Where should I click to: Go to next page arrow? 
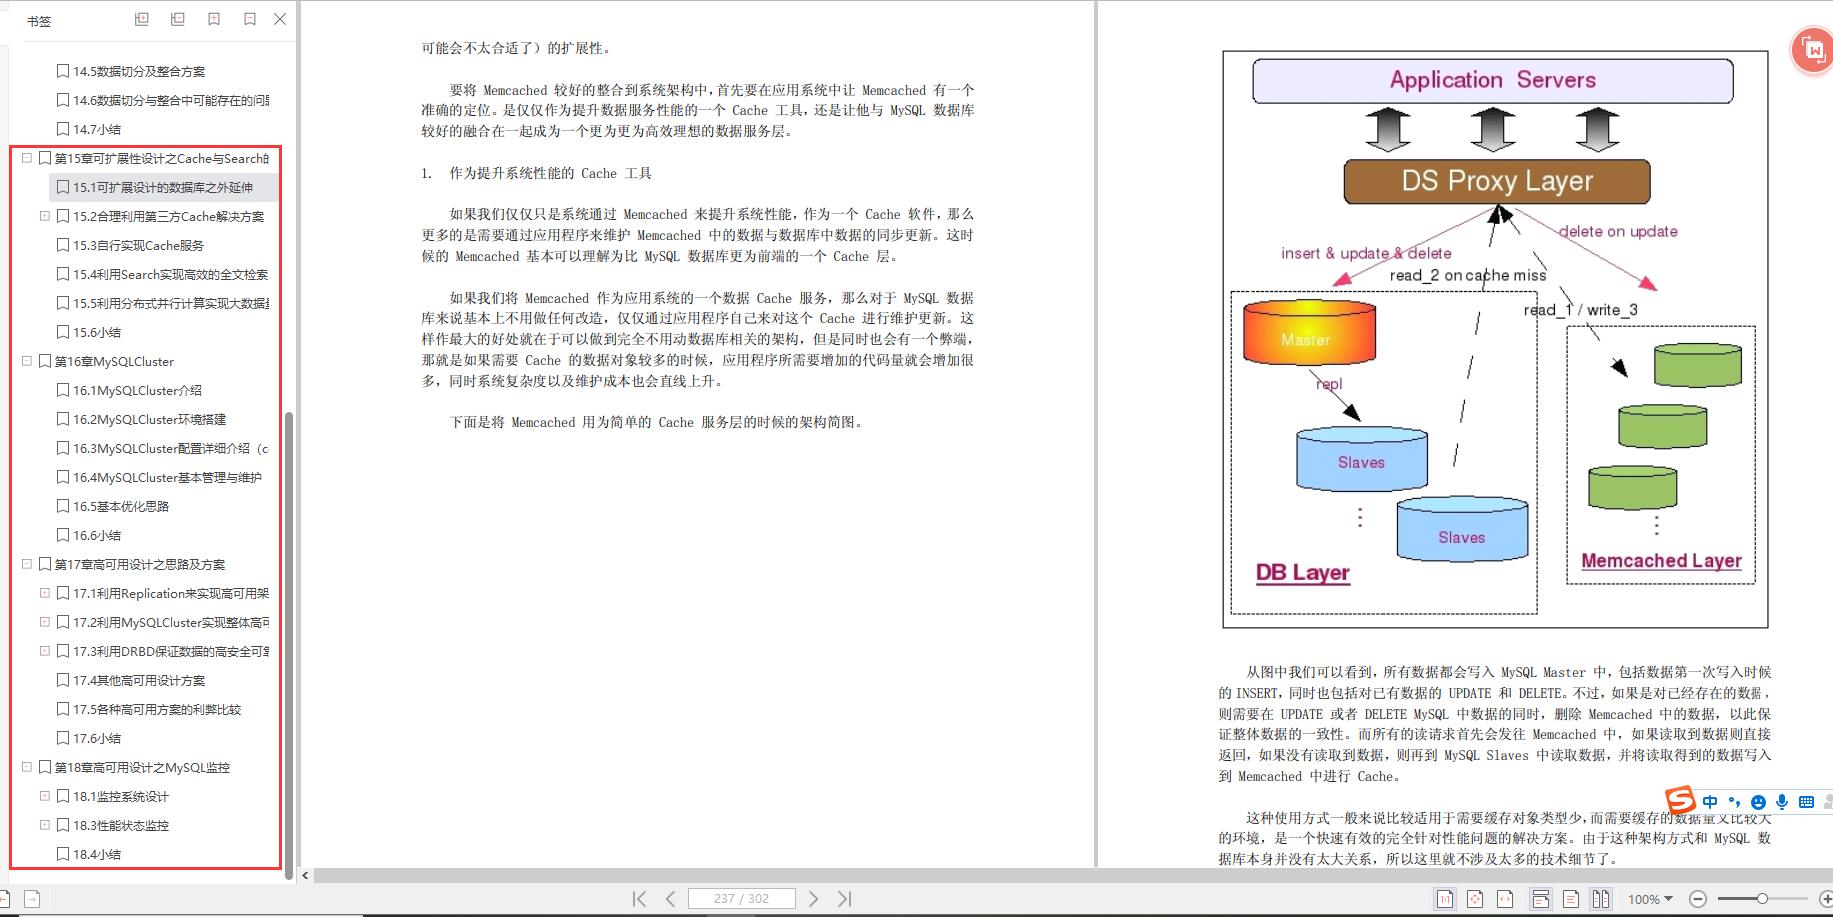[813, 899]
